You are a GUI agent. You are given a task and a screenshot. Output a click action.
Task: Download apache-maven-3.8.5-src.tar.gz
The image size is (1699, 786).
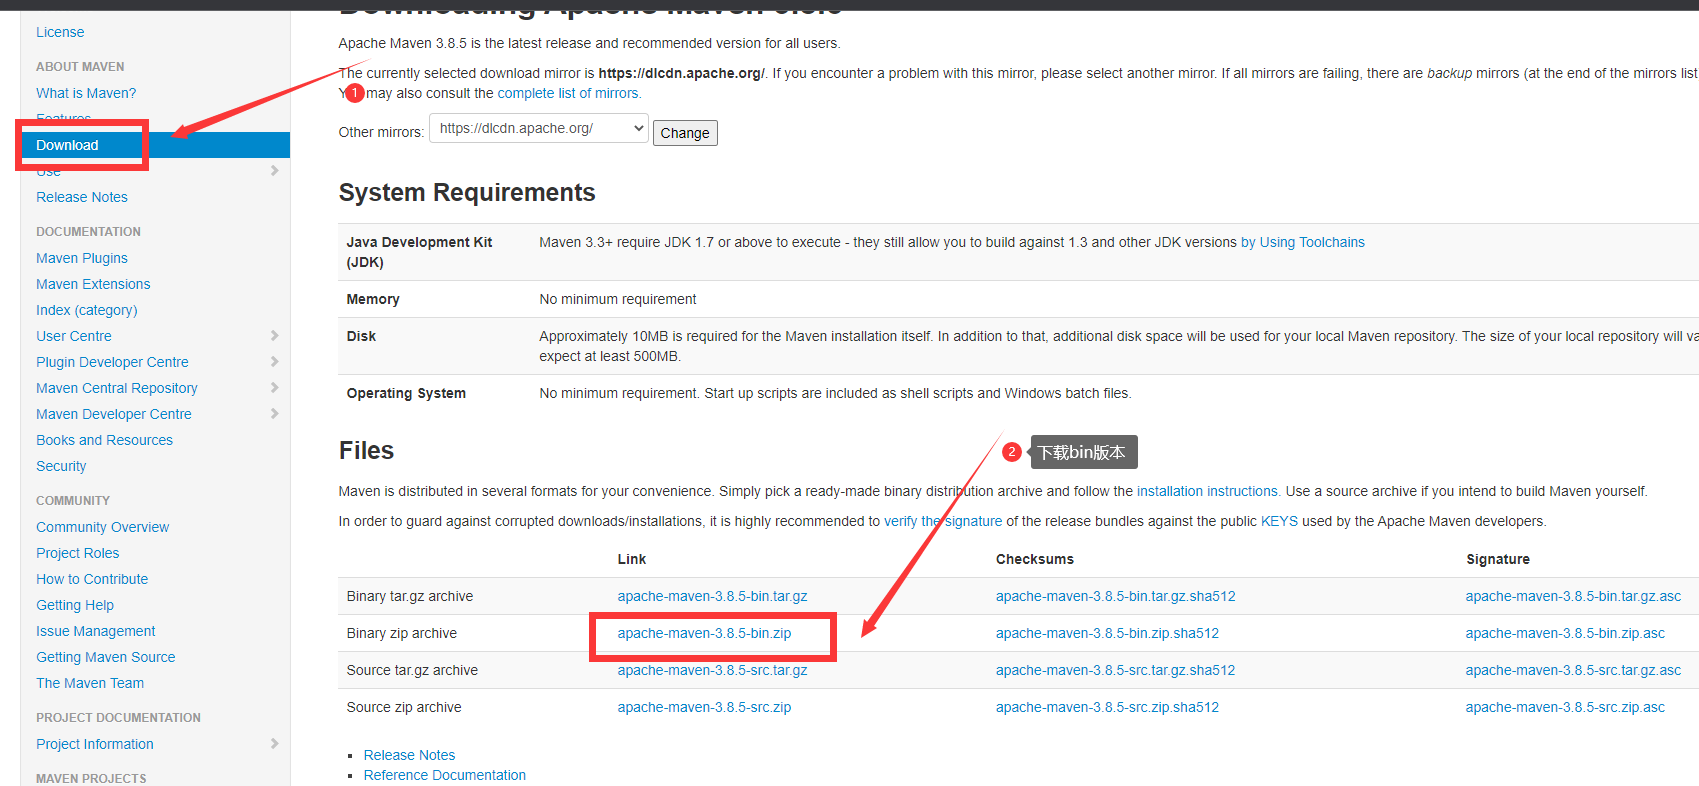point(712,670)
